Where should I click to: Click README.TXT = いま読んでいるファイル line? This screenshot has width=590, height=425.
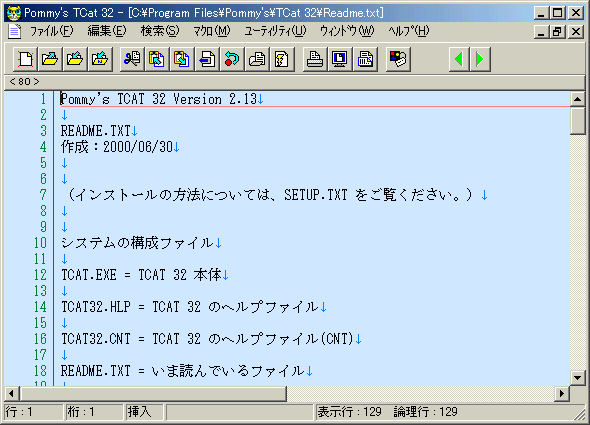click(x=182, y=371)
